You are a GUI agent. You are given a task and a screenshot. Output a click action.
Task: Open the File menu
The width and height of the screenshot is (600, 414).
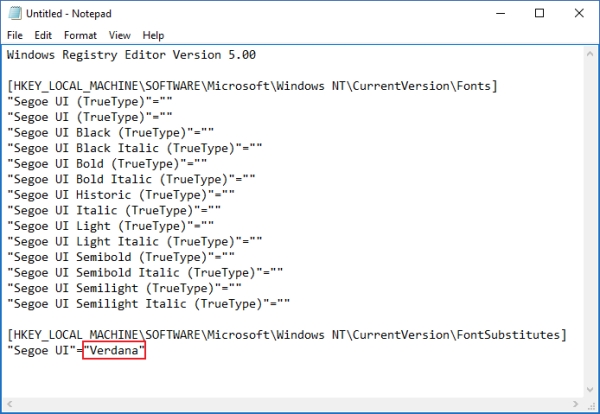(x=15, y=36)
